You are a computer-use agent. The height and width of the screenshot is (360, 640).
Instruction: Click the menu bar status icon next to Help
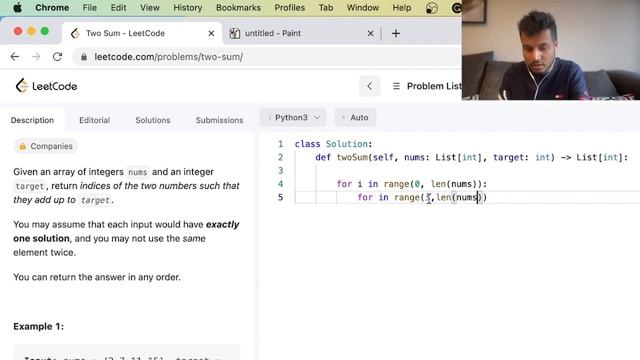431,8
